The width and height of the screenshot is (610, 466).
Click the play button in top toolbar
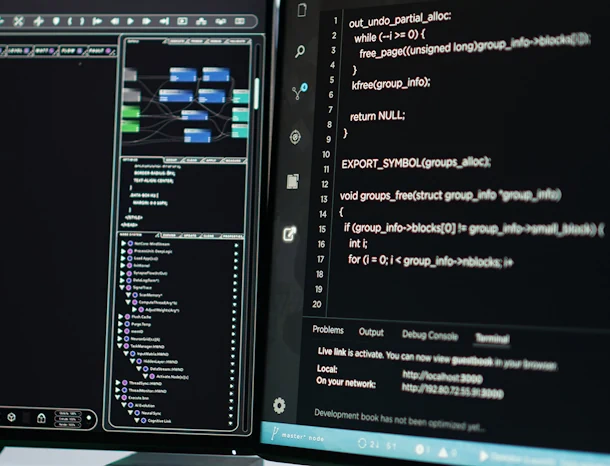pos(130,21)
